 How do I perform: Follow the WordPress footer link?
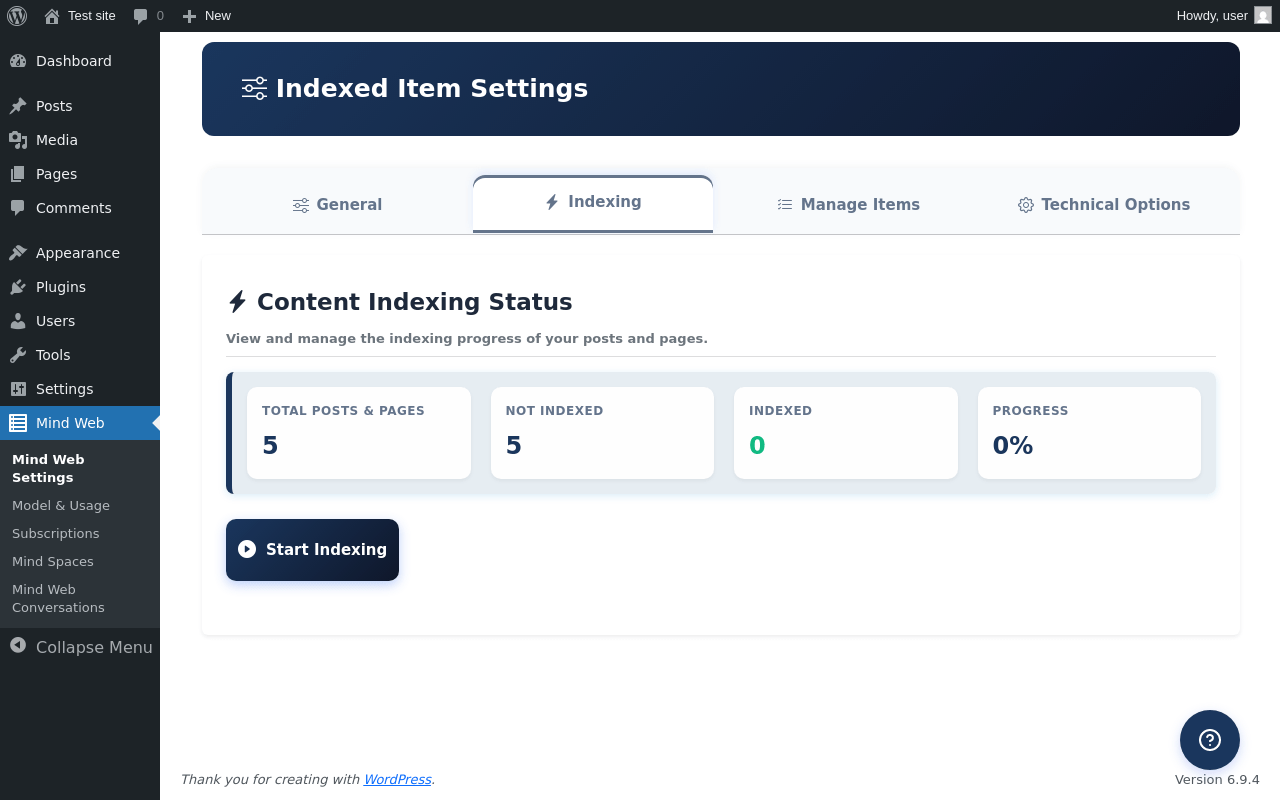pos(397,780)
